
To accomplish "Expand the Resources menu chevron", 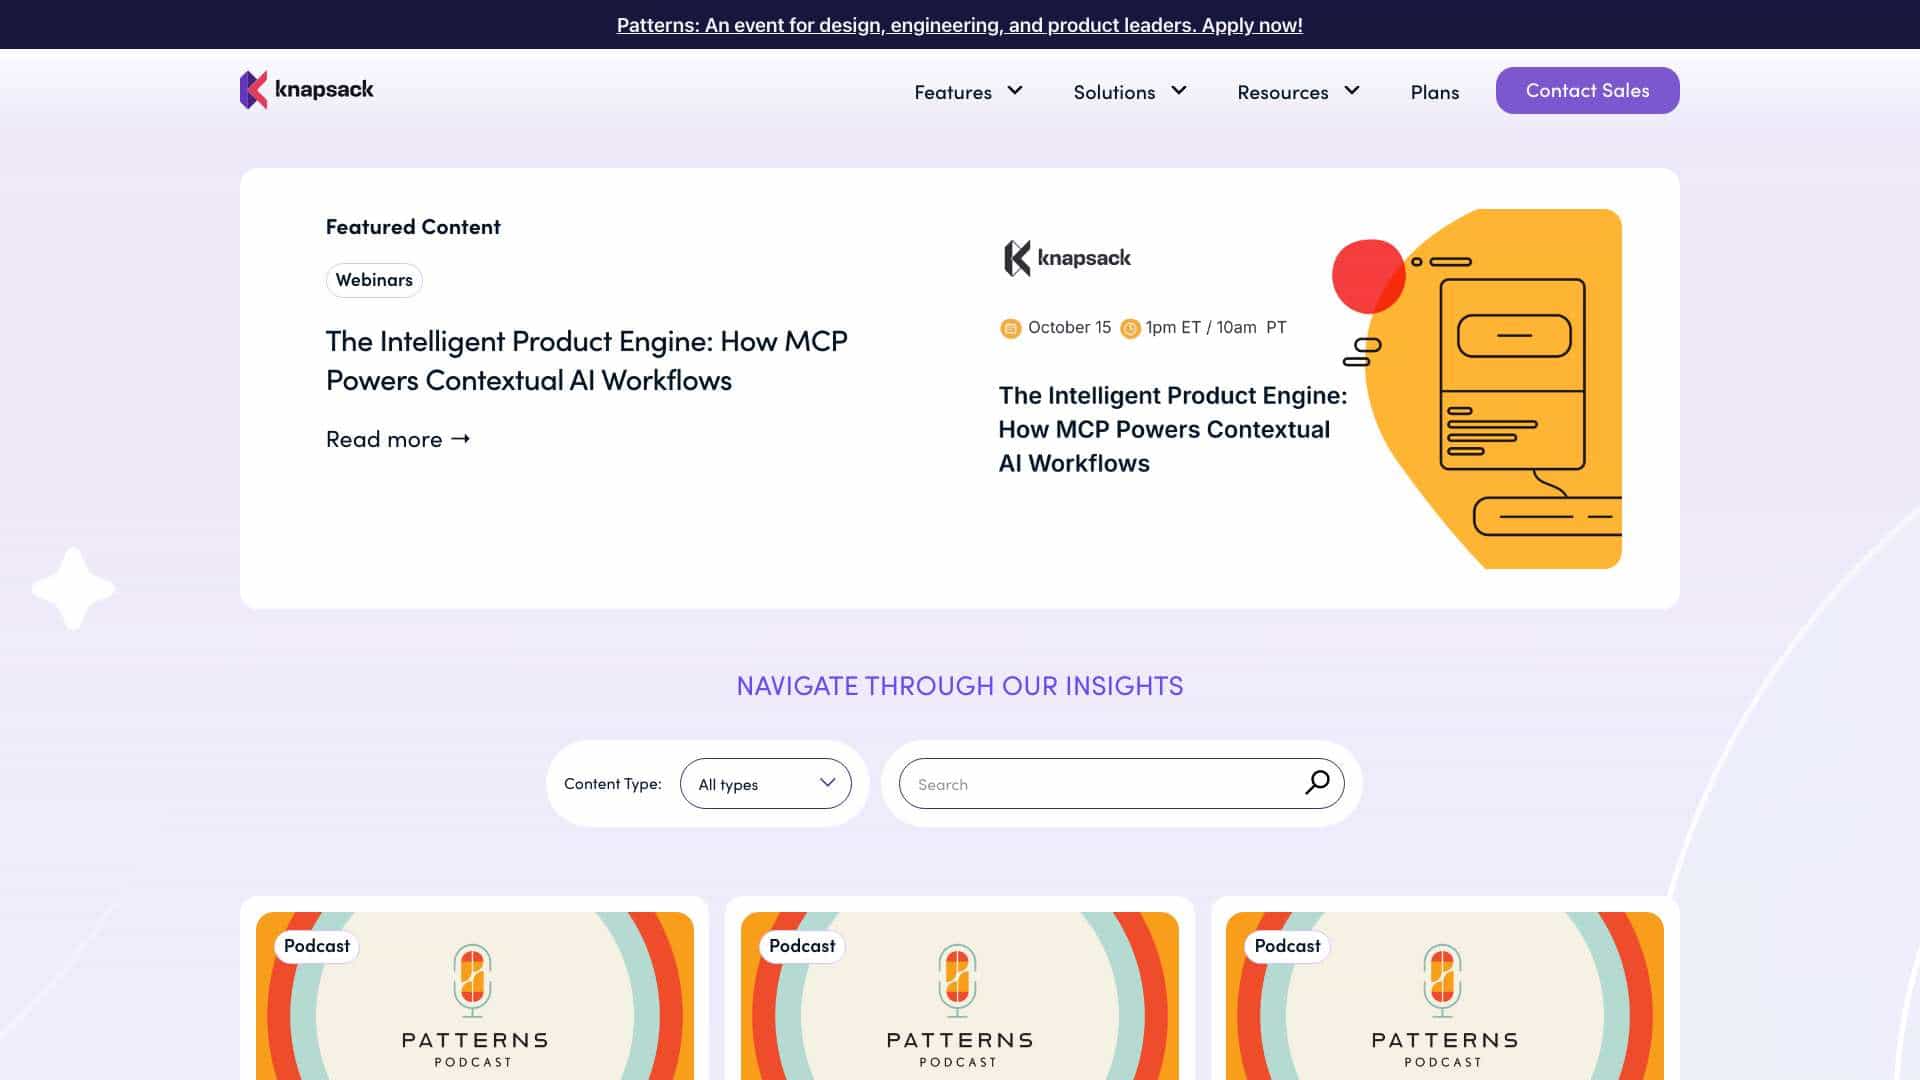I will [1352, 91].
